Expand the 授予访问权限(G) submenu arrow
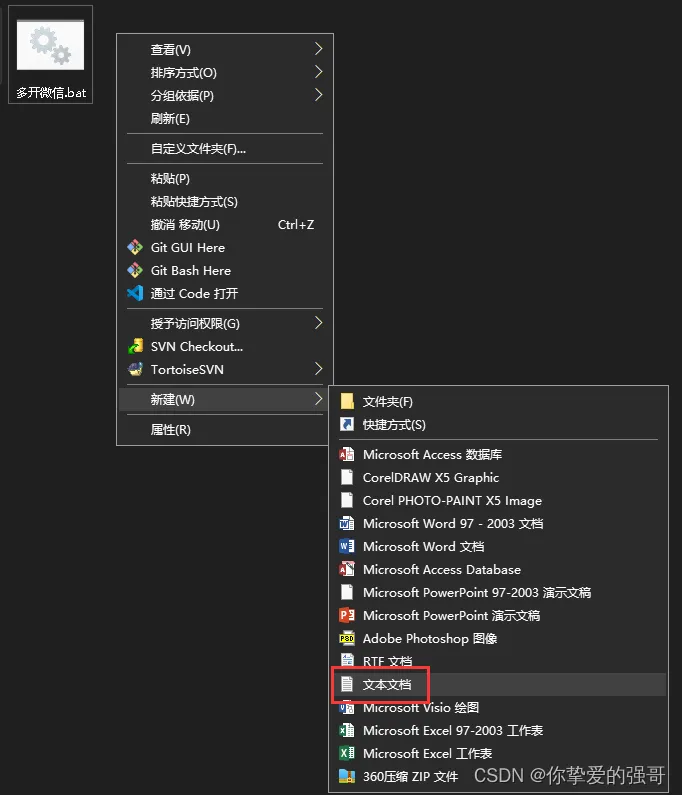 tap(318, 323)
